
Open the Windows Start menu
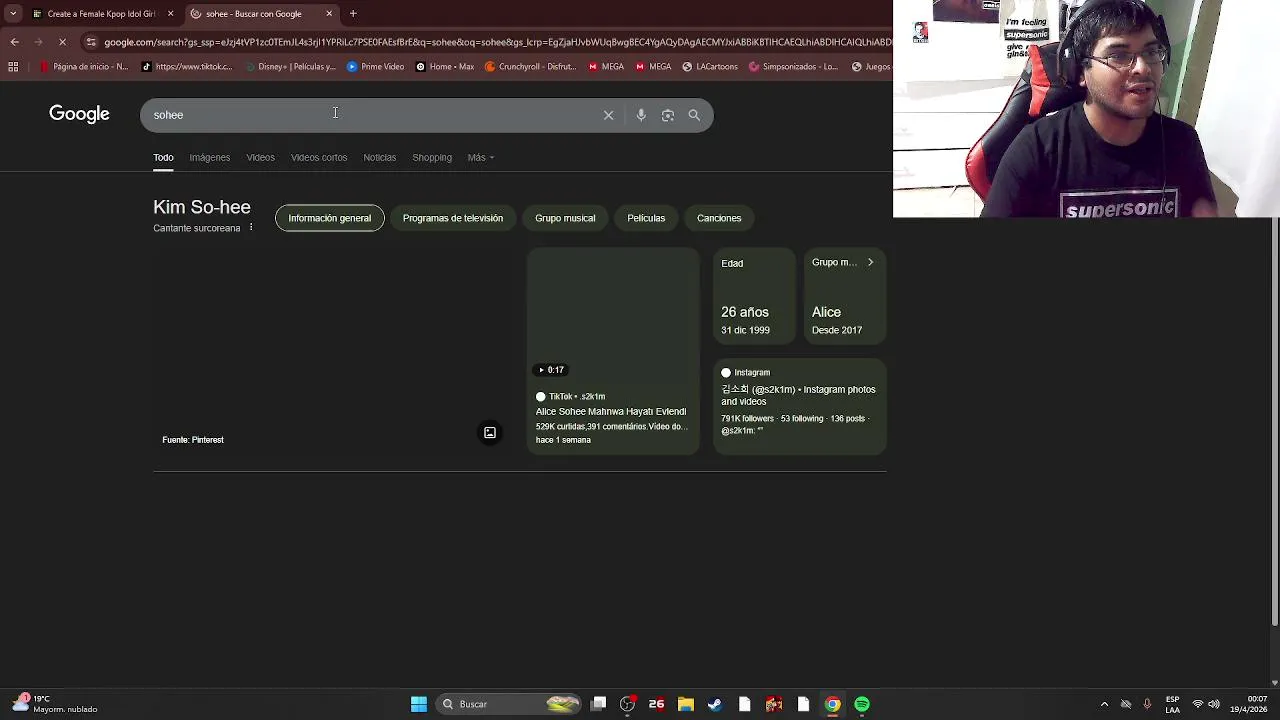(x=419, y=704)
